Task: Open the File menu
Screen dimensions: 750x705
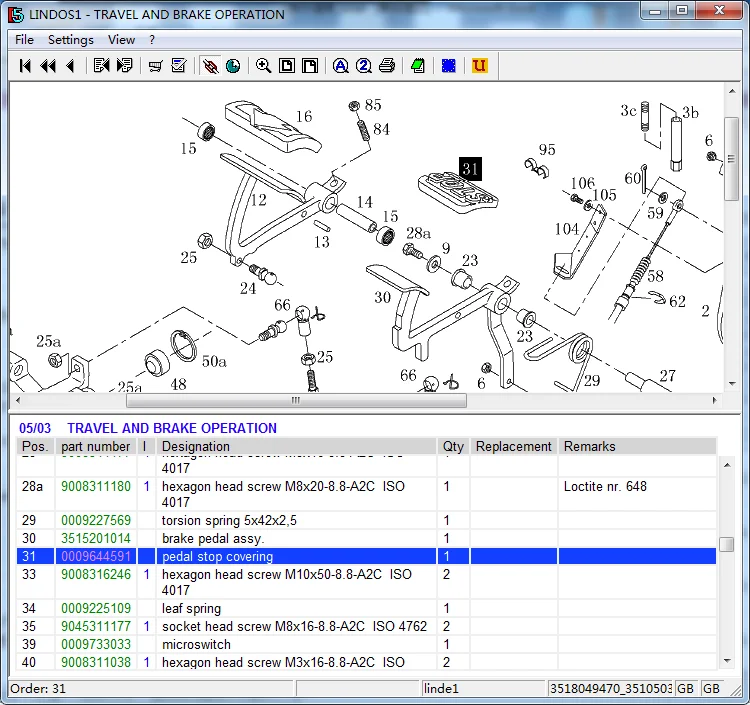Action: click(x=24, y=40)
